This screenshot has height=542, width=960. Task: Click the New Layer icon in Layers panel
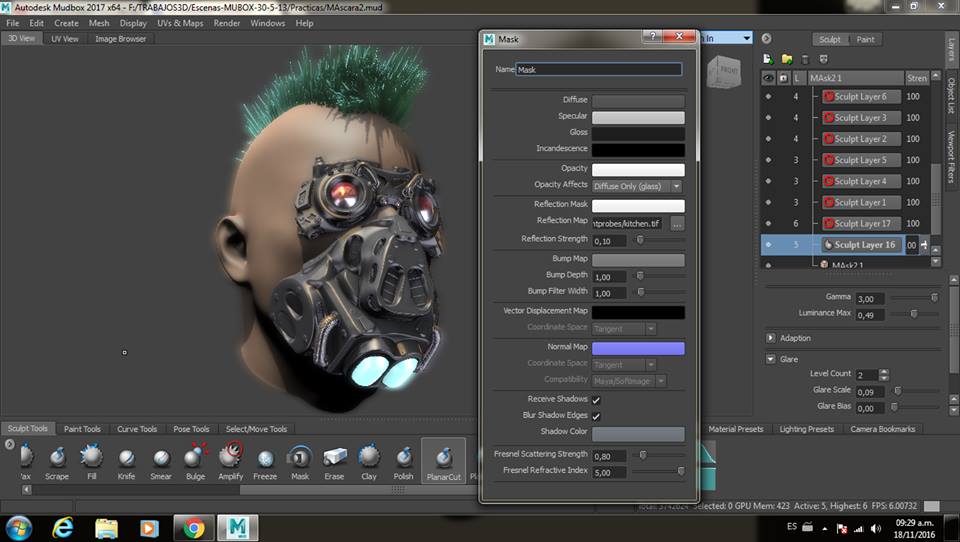click(x=768, y=59)
